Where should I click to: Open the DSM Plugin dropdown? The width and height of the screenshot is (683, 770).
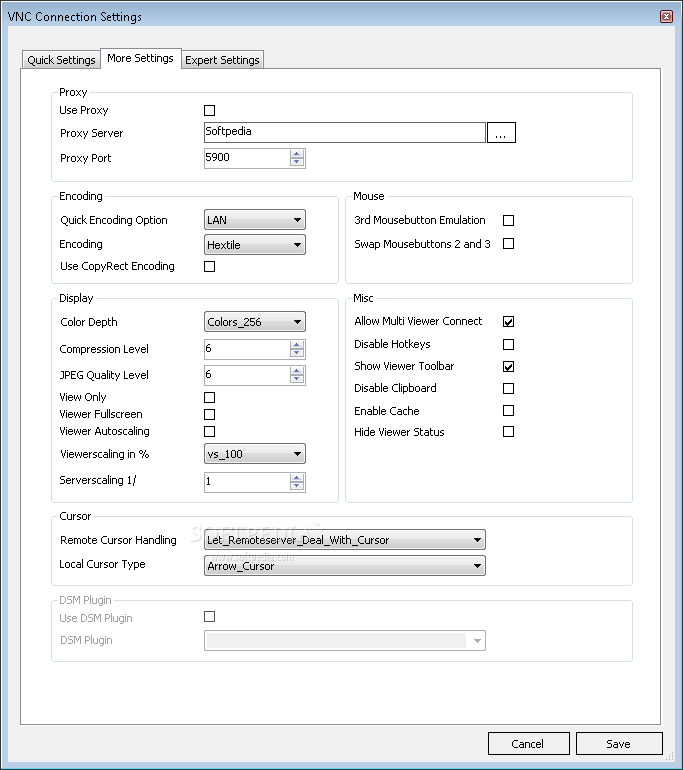coord(345,641)
